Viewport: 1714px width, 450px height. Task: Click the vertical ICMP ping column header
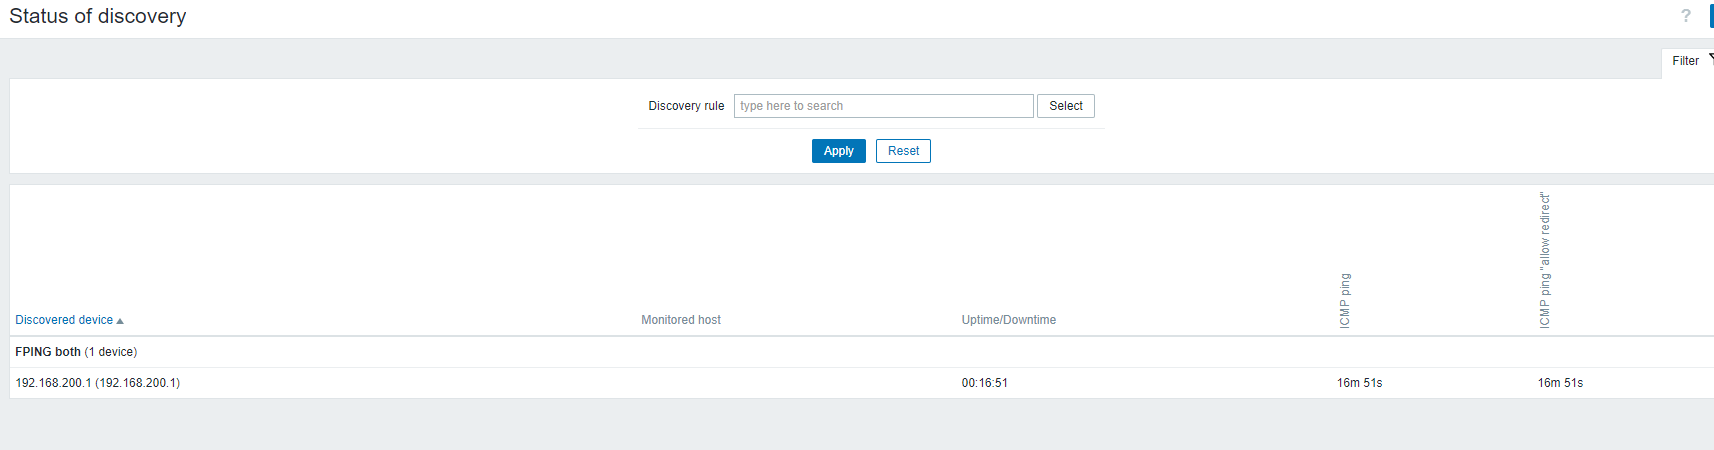pyautogui.click(x=1345, y=300)
